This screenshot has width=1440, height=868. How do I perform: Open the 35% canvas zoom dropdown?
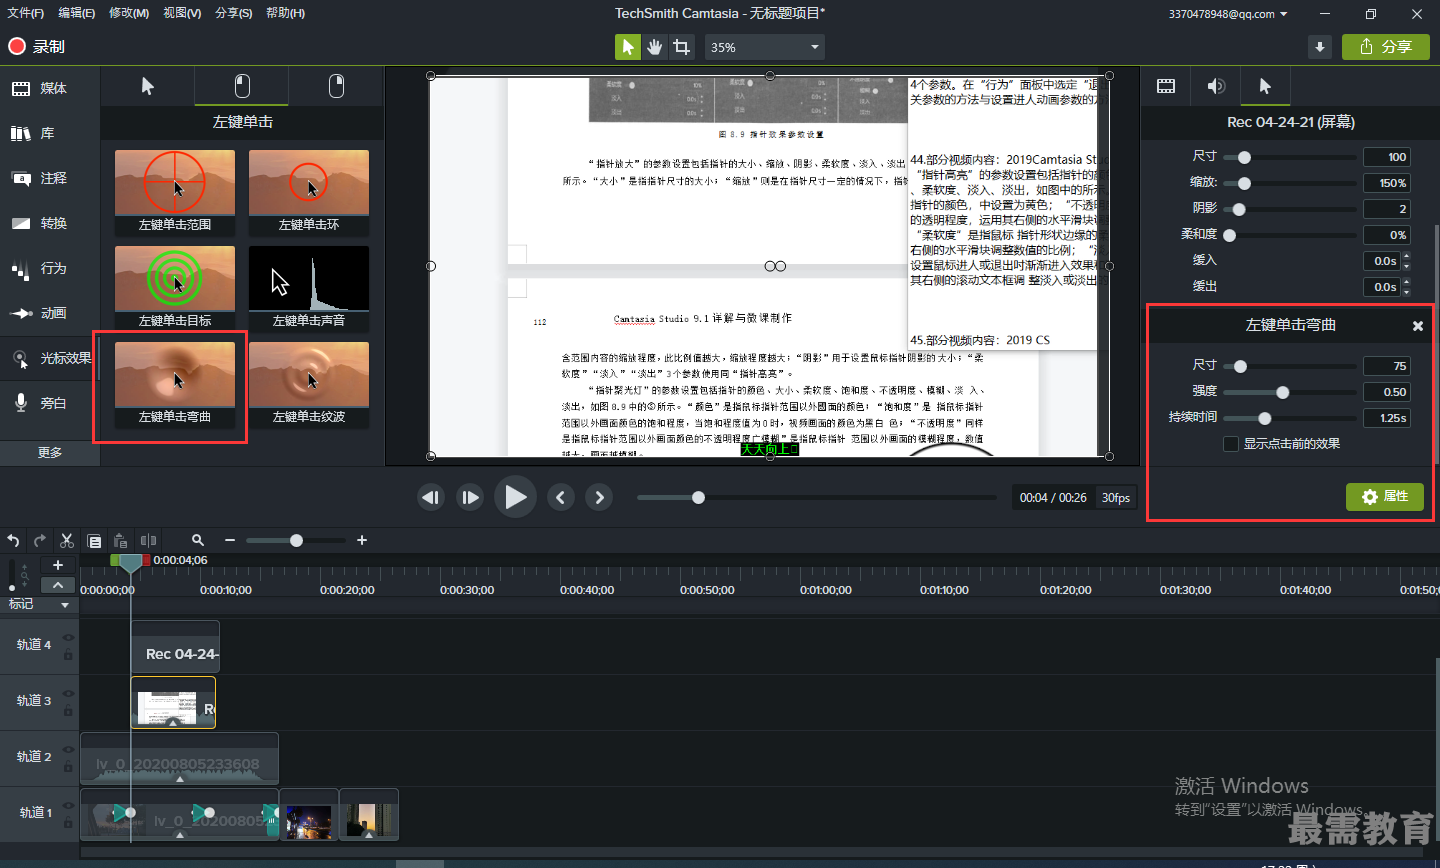click(x=765, y=47)
